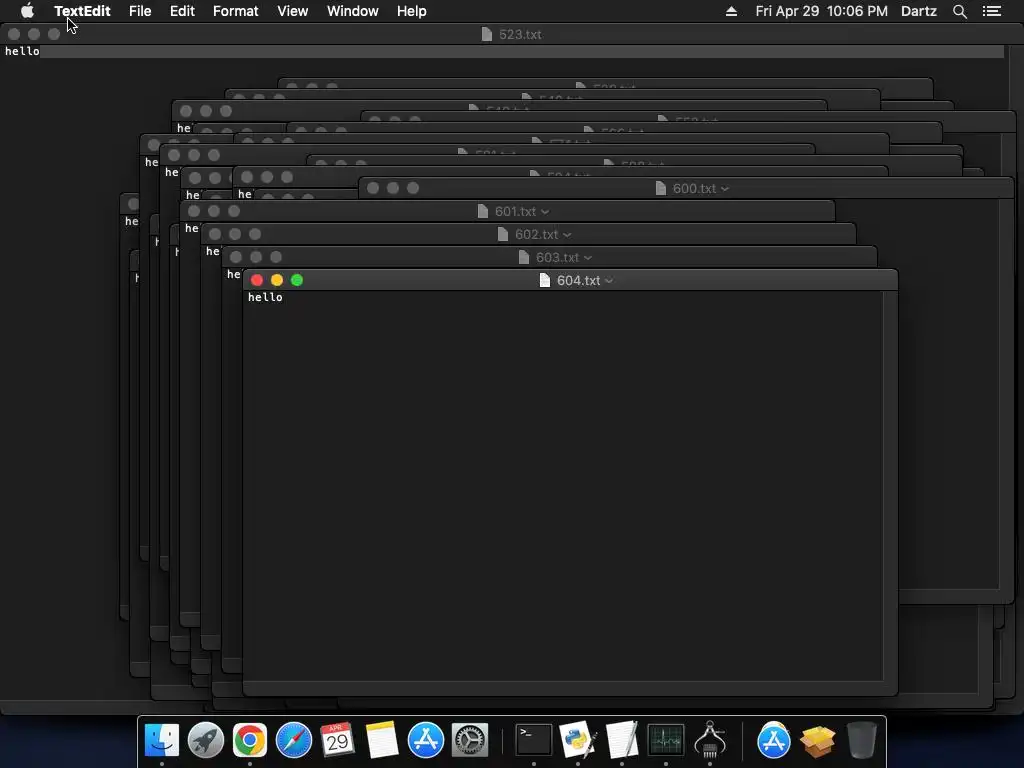Click the 523.txt document icon in title

[x=487, y=34]
